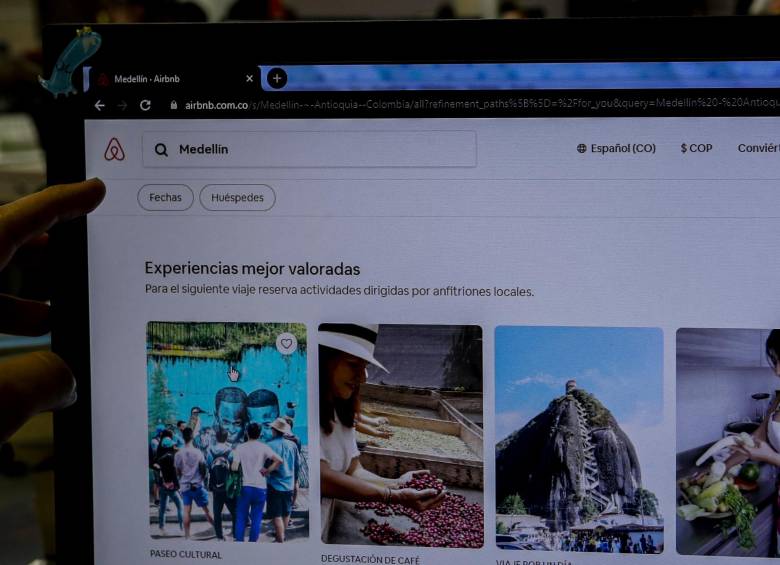Reload the page with refresh icon
Image resolution: width=780 pixels, height=565 pixels.
(x=145, y=105)
